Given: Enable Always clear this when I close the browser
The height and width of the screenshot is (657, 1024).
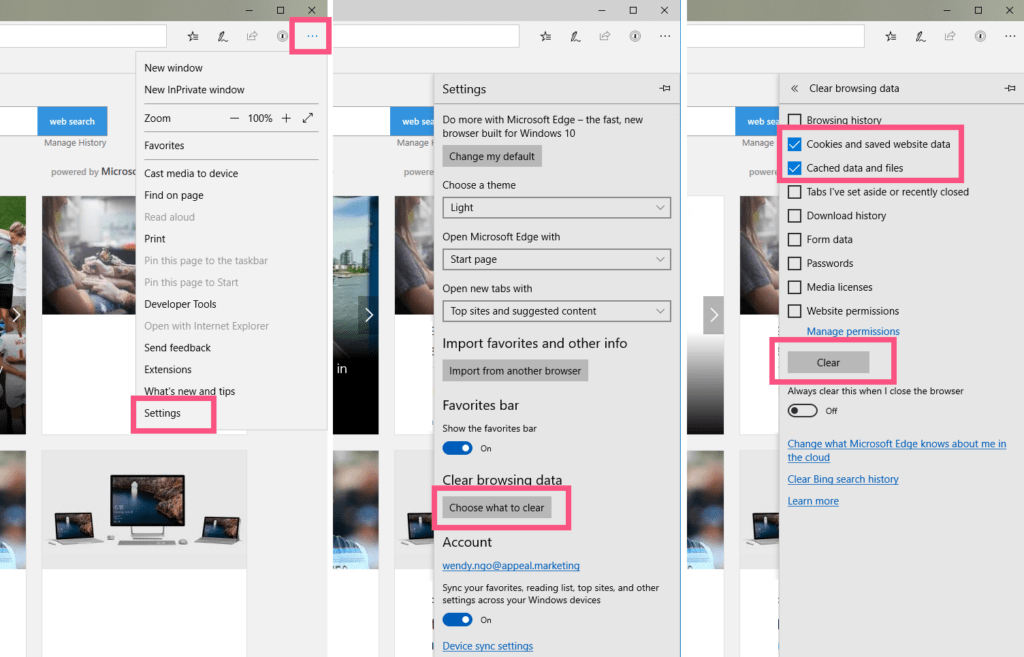Looking at the screenshot, I should coord(802,410).
